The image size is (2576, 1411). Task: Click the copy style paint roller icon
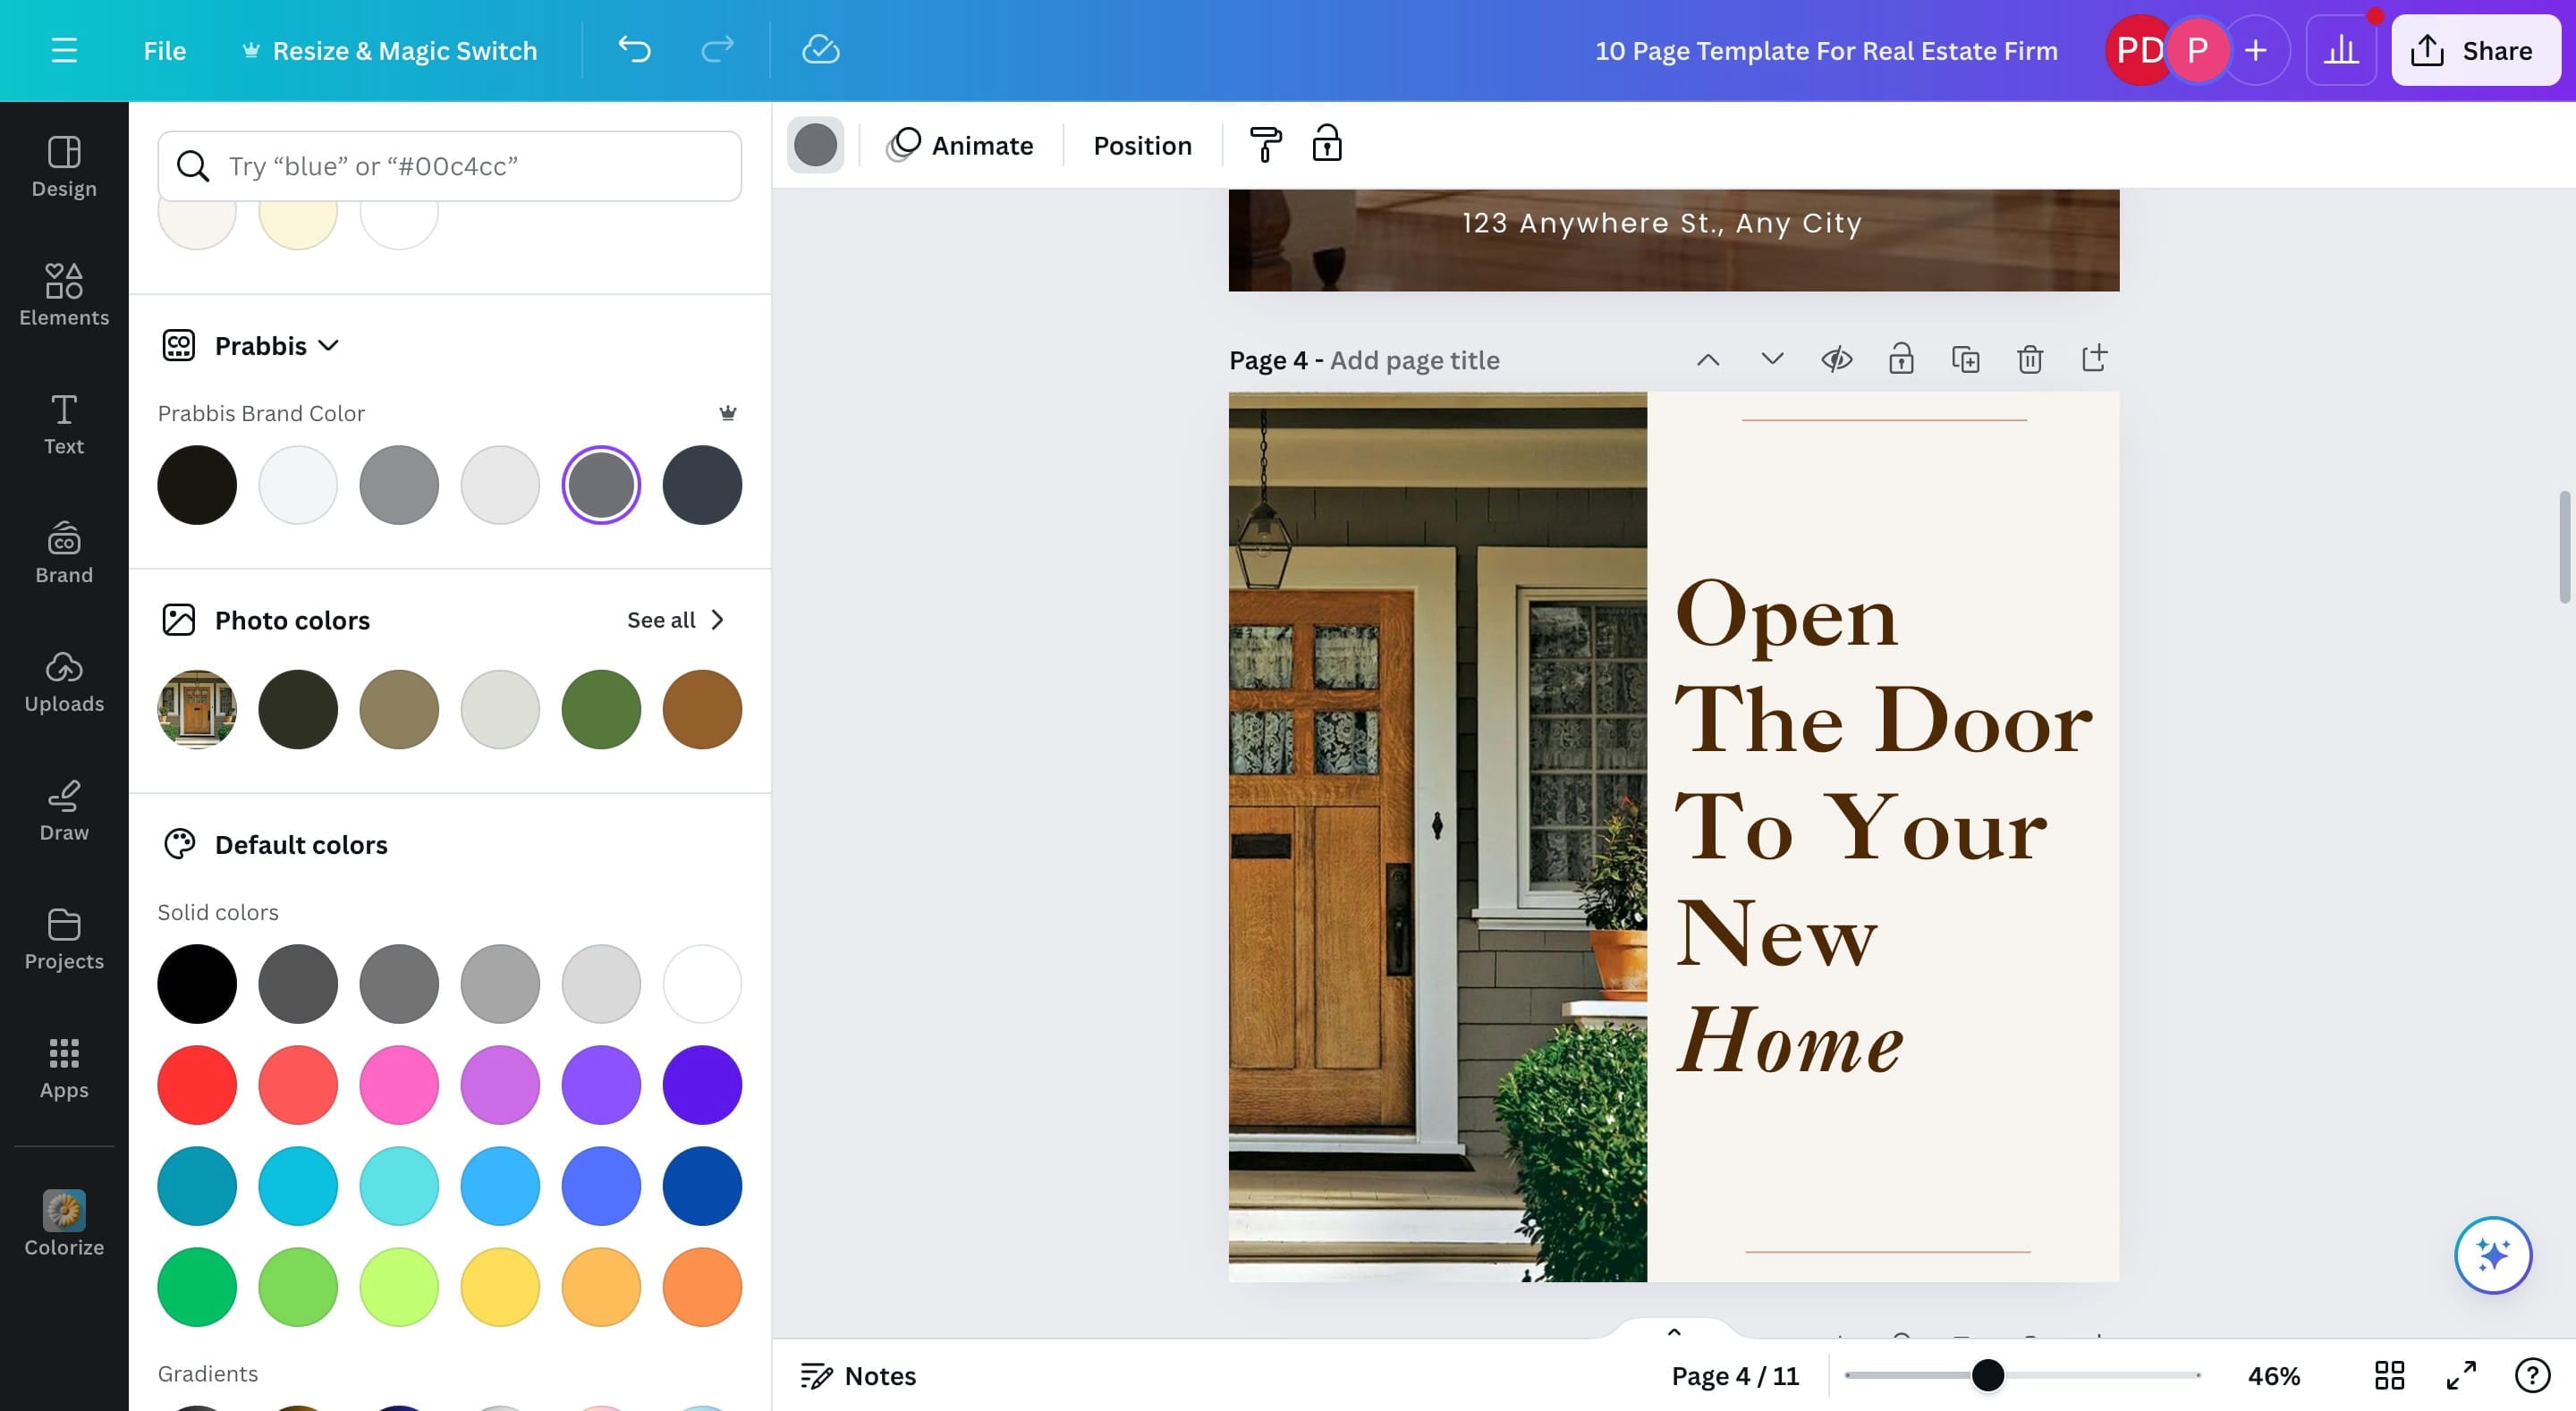click(x=1265, y=145)
